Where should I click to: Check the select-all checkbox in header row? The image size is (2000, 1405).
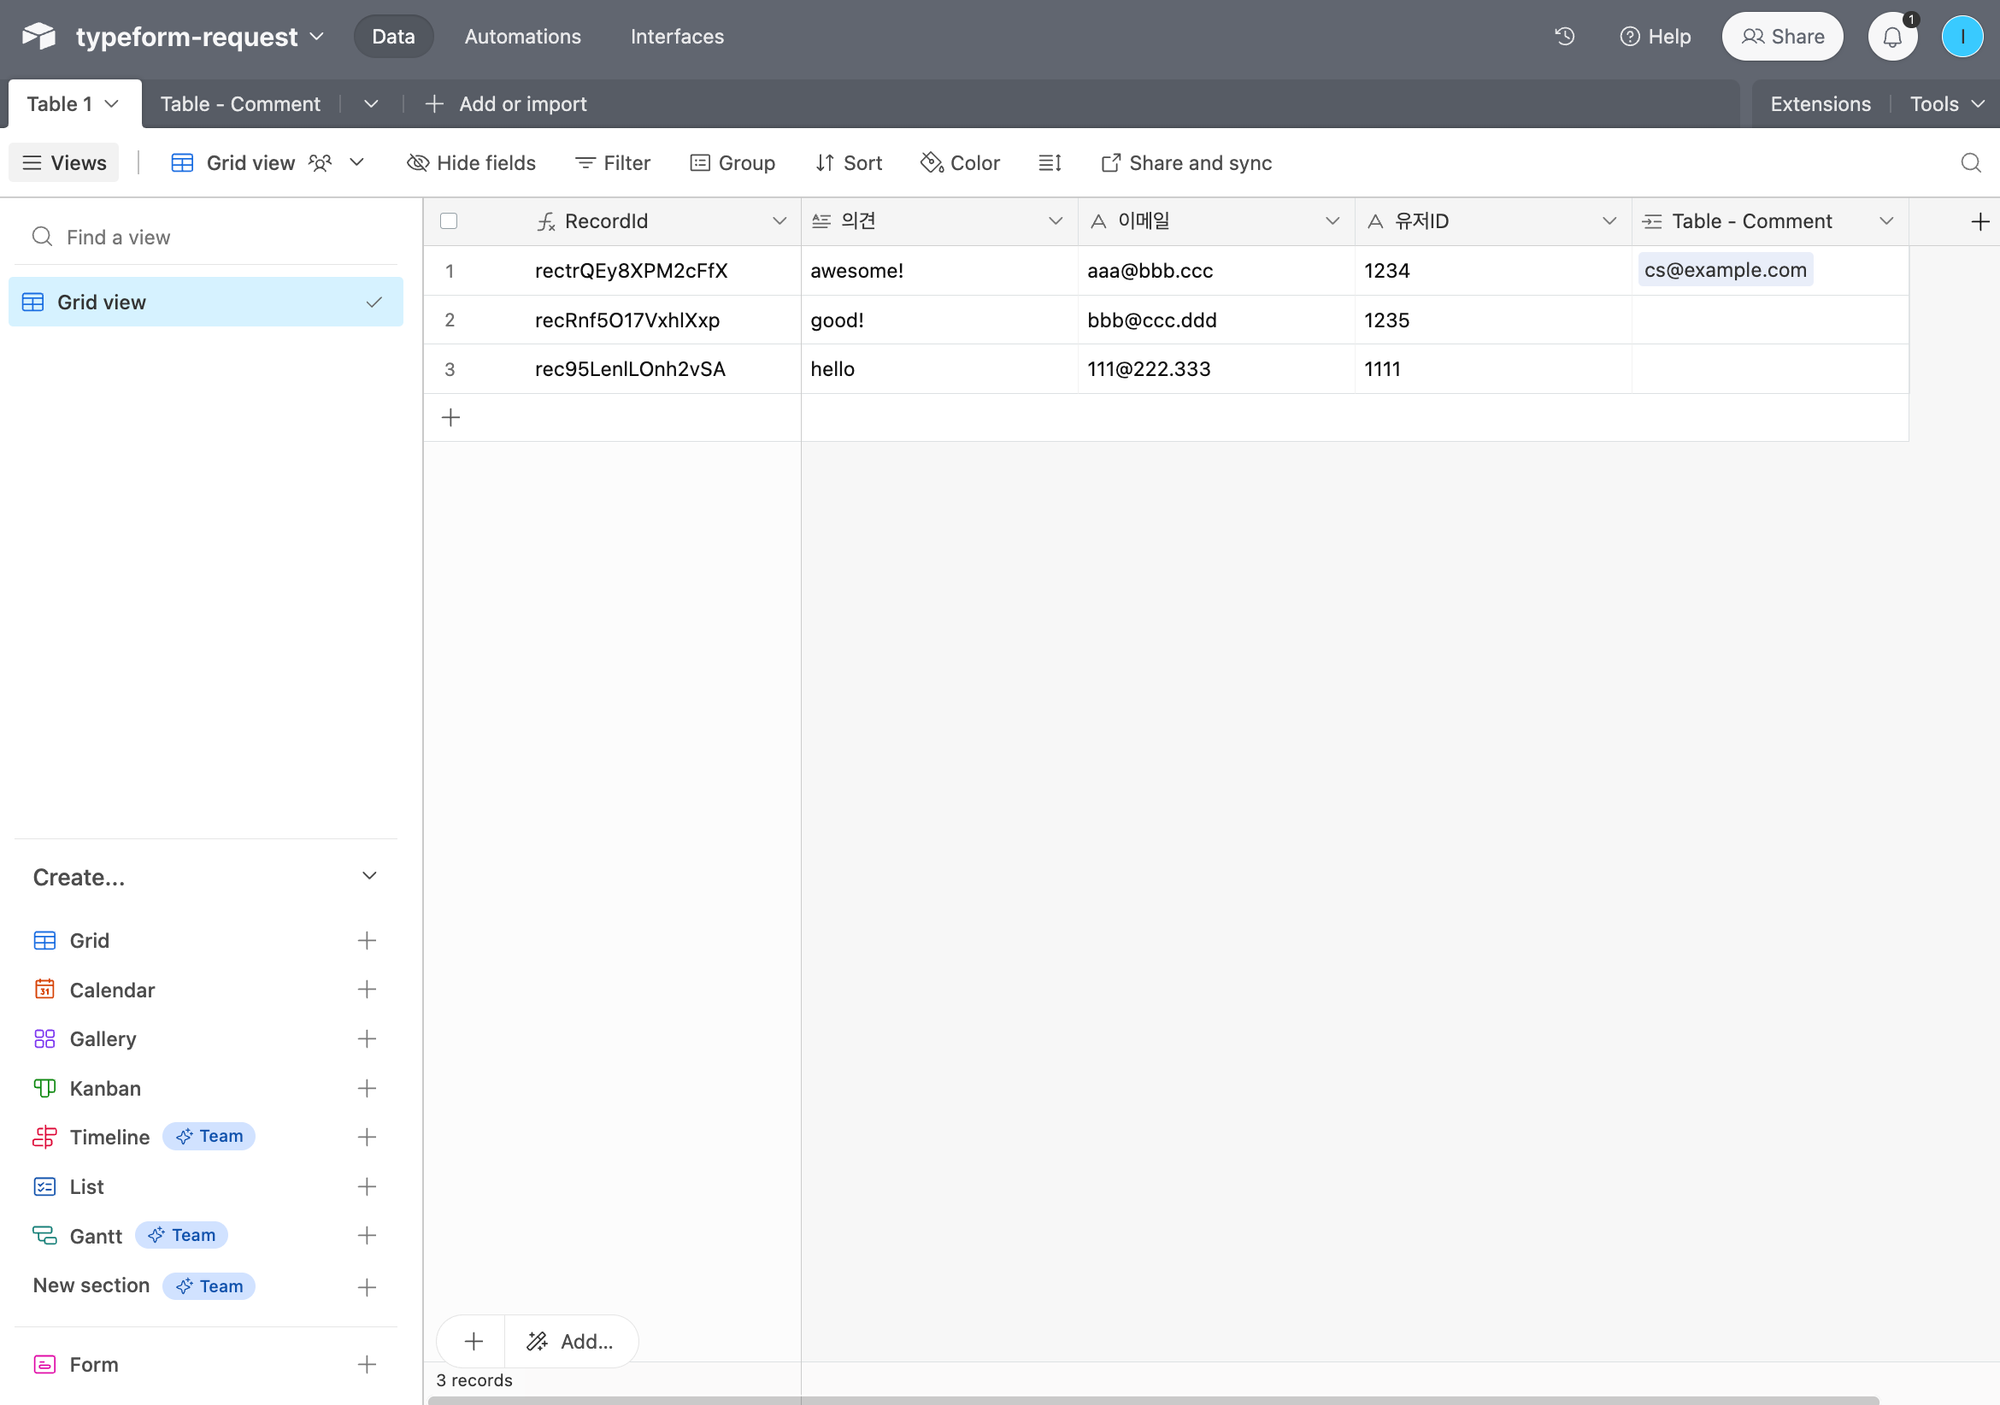click(449, 221)
